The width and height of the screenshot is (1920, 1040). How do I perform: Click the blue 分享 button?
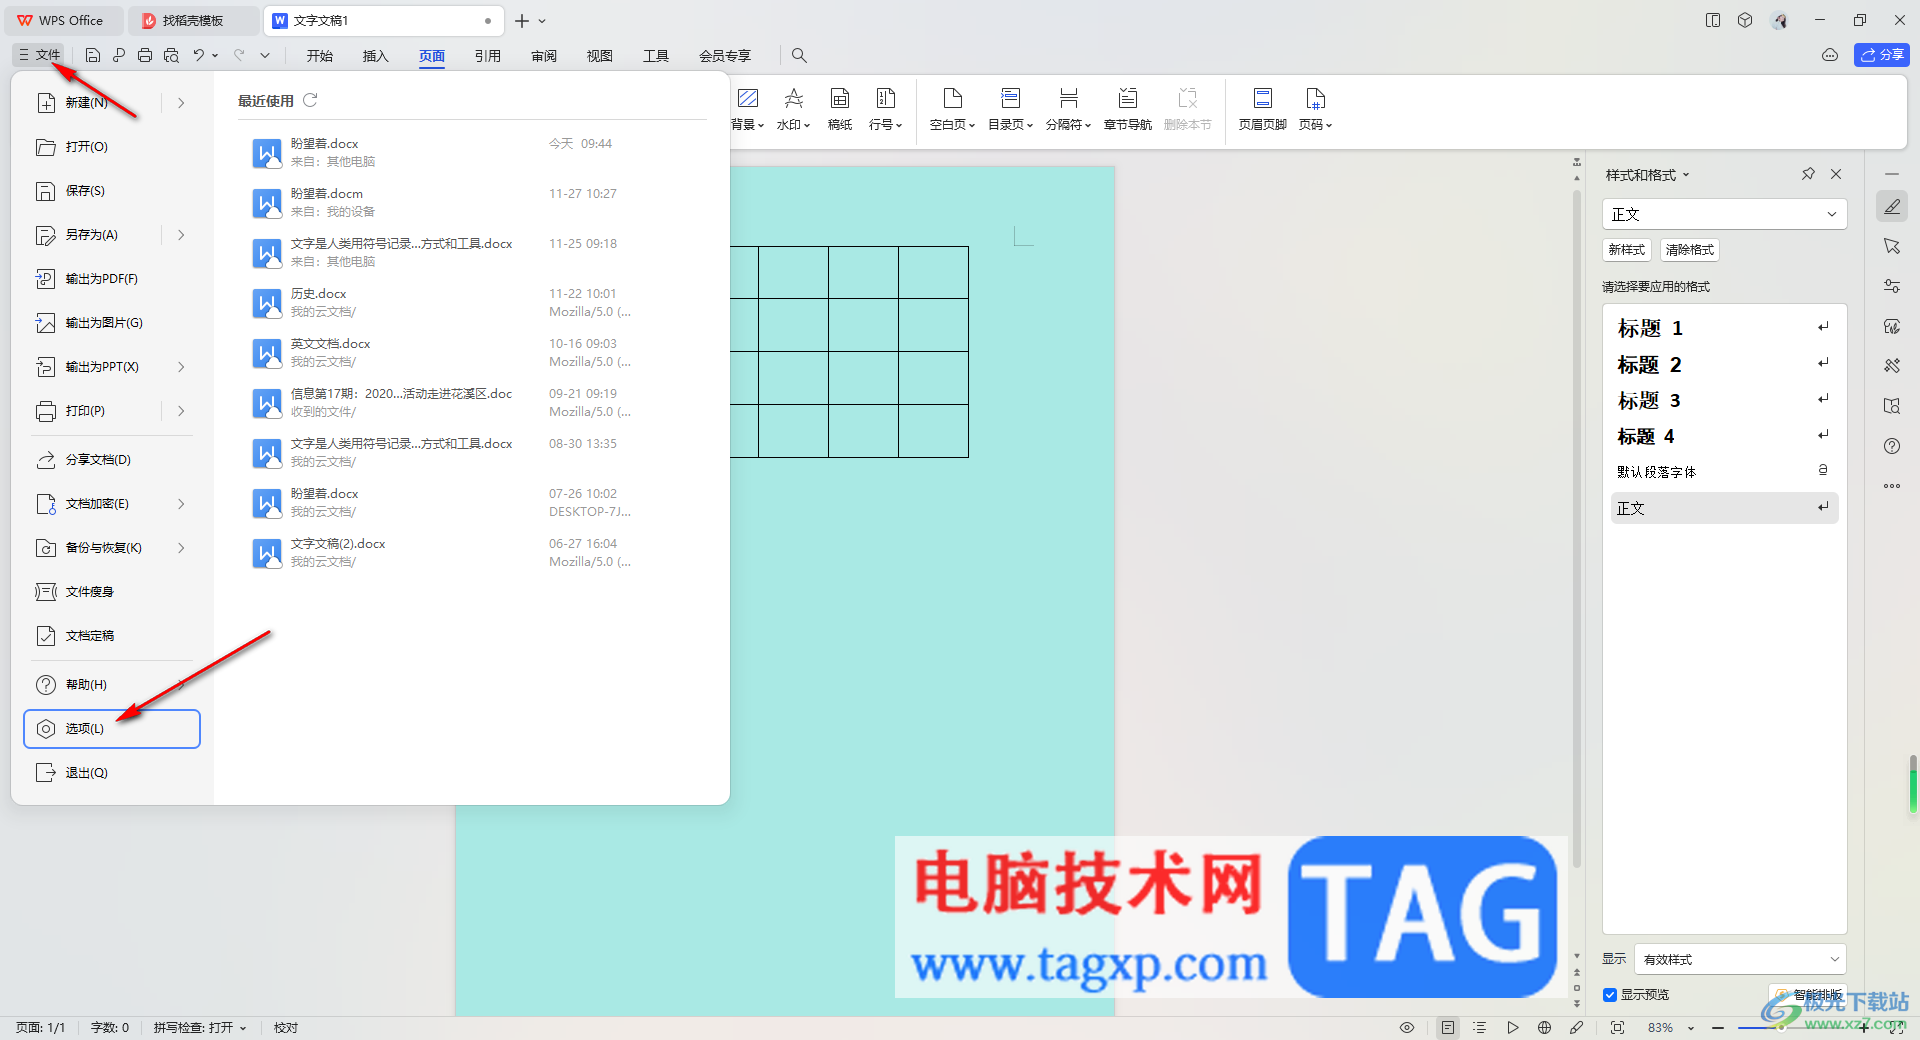coord(1882,55)
